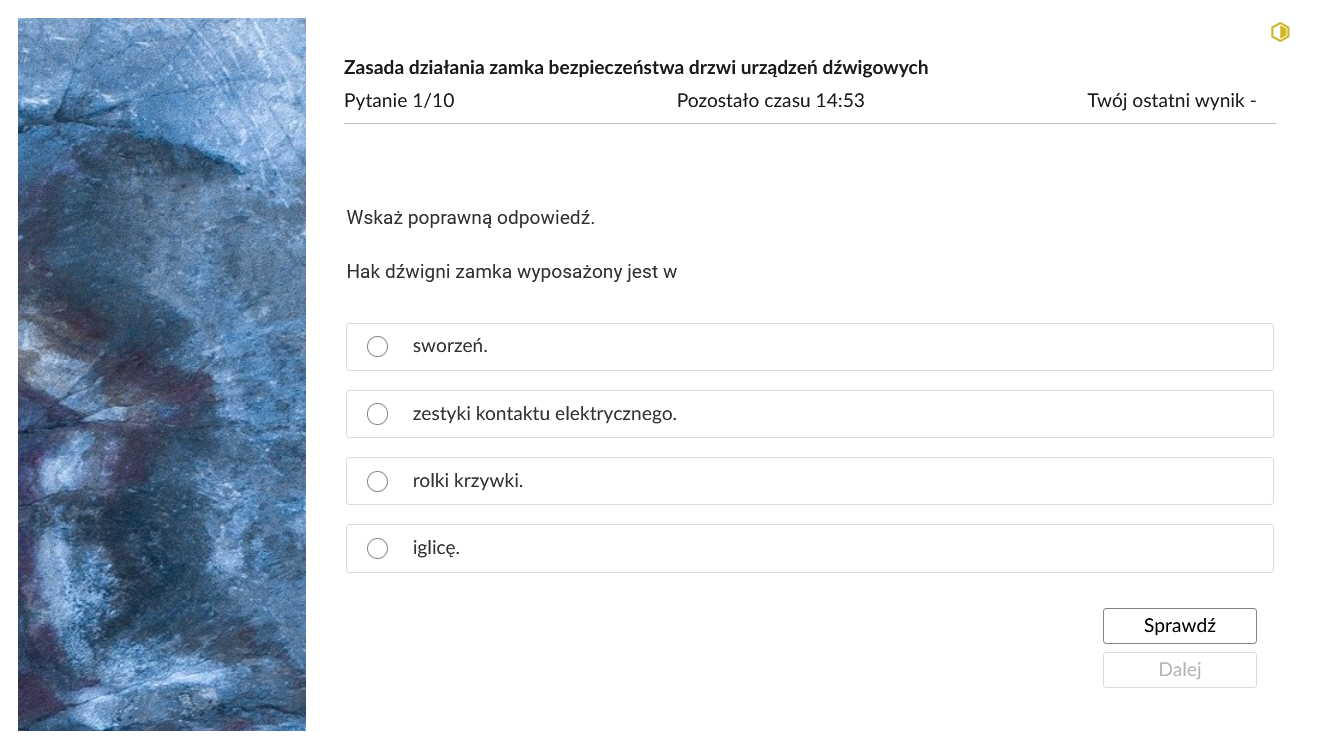Viewport: 1333px width, 747px height.
Task: Select the radio button for "sworzeń"
Action: 377,346
